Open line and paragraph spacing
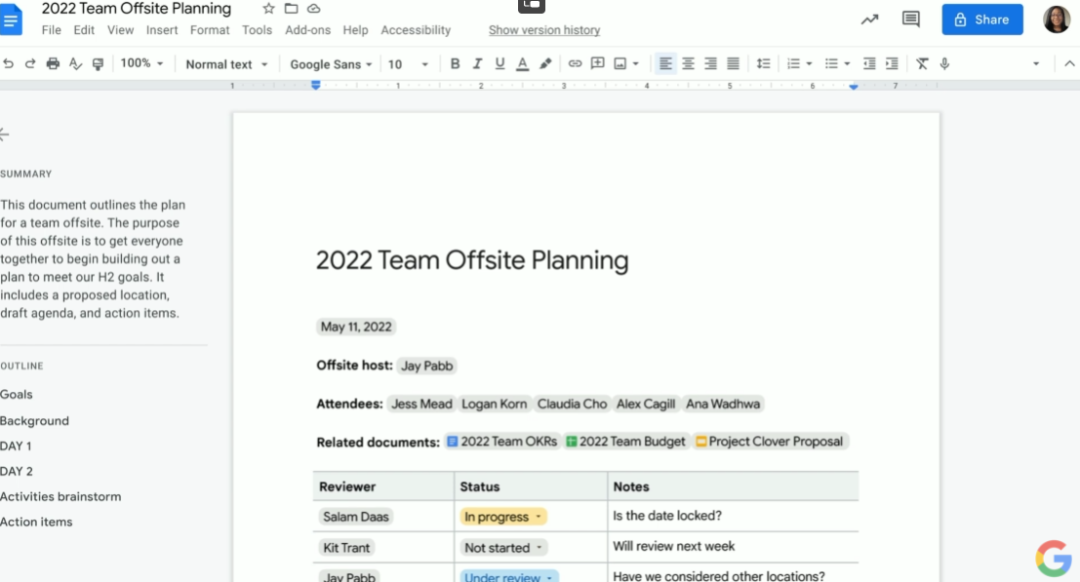The height and width of the screenshot is (582, 1080). pos(763,64)
